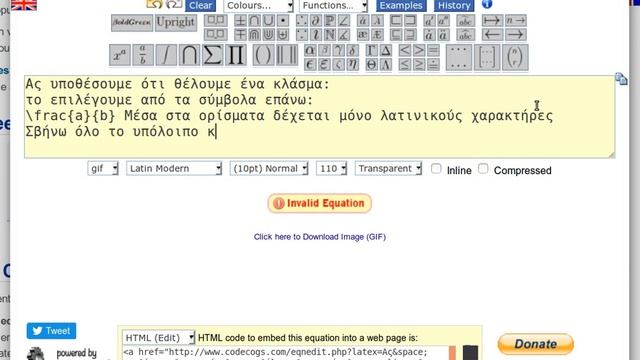This screenshot has width=640, height=360.
Task: Insert the large intersection operator
Action: click(189, 56)
